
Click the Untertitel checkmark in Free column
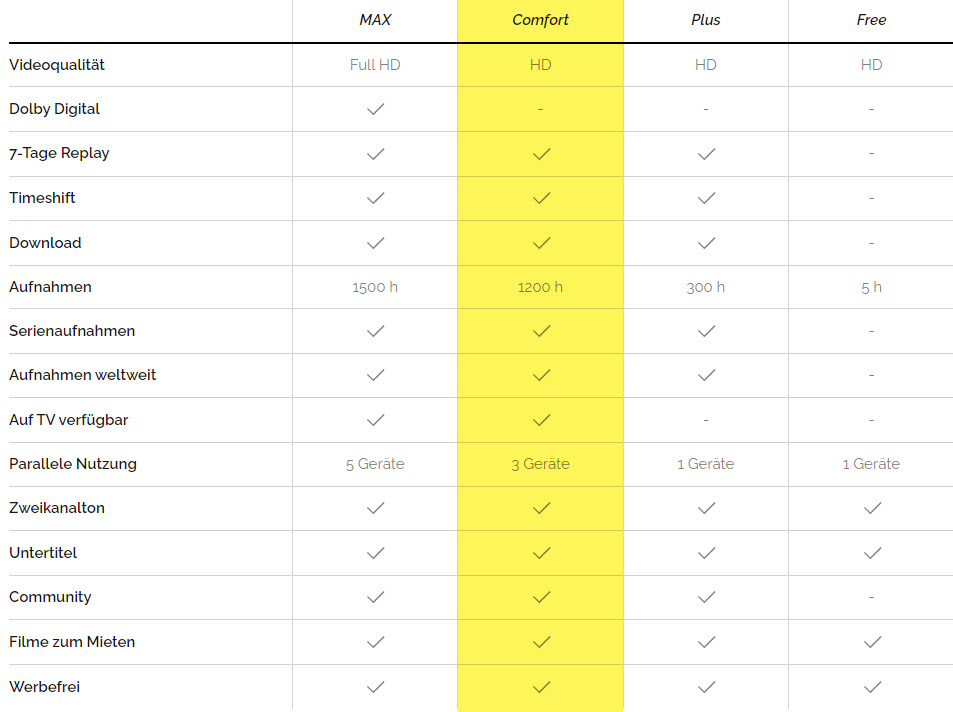click(x=872, y=553)
